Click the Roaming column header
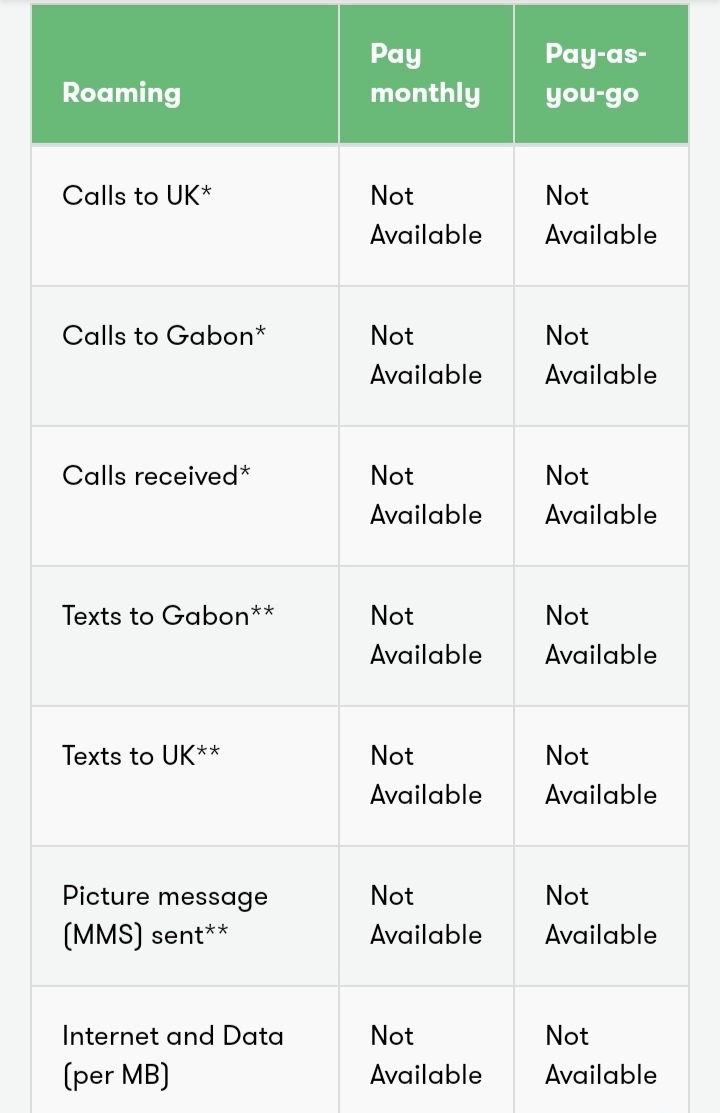720x1113 pixels. 121,93
